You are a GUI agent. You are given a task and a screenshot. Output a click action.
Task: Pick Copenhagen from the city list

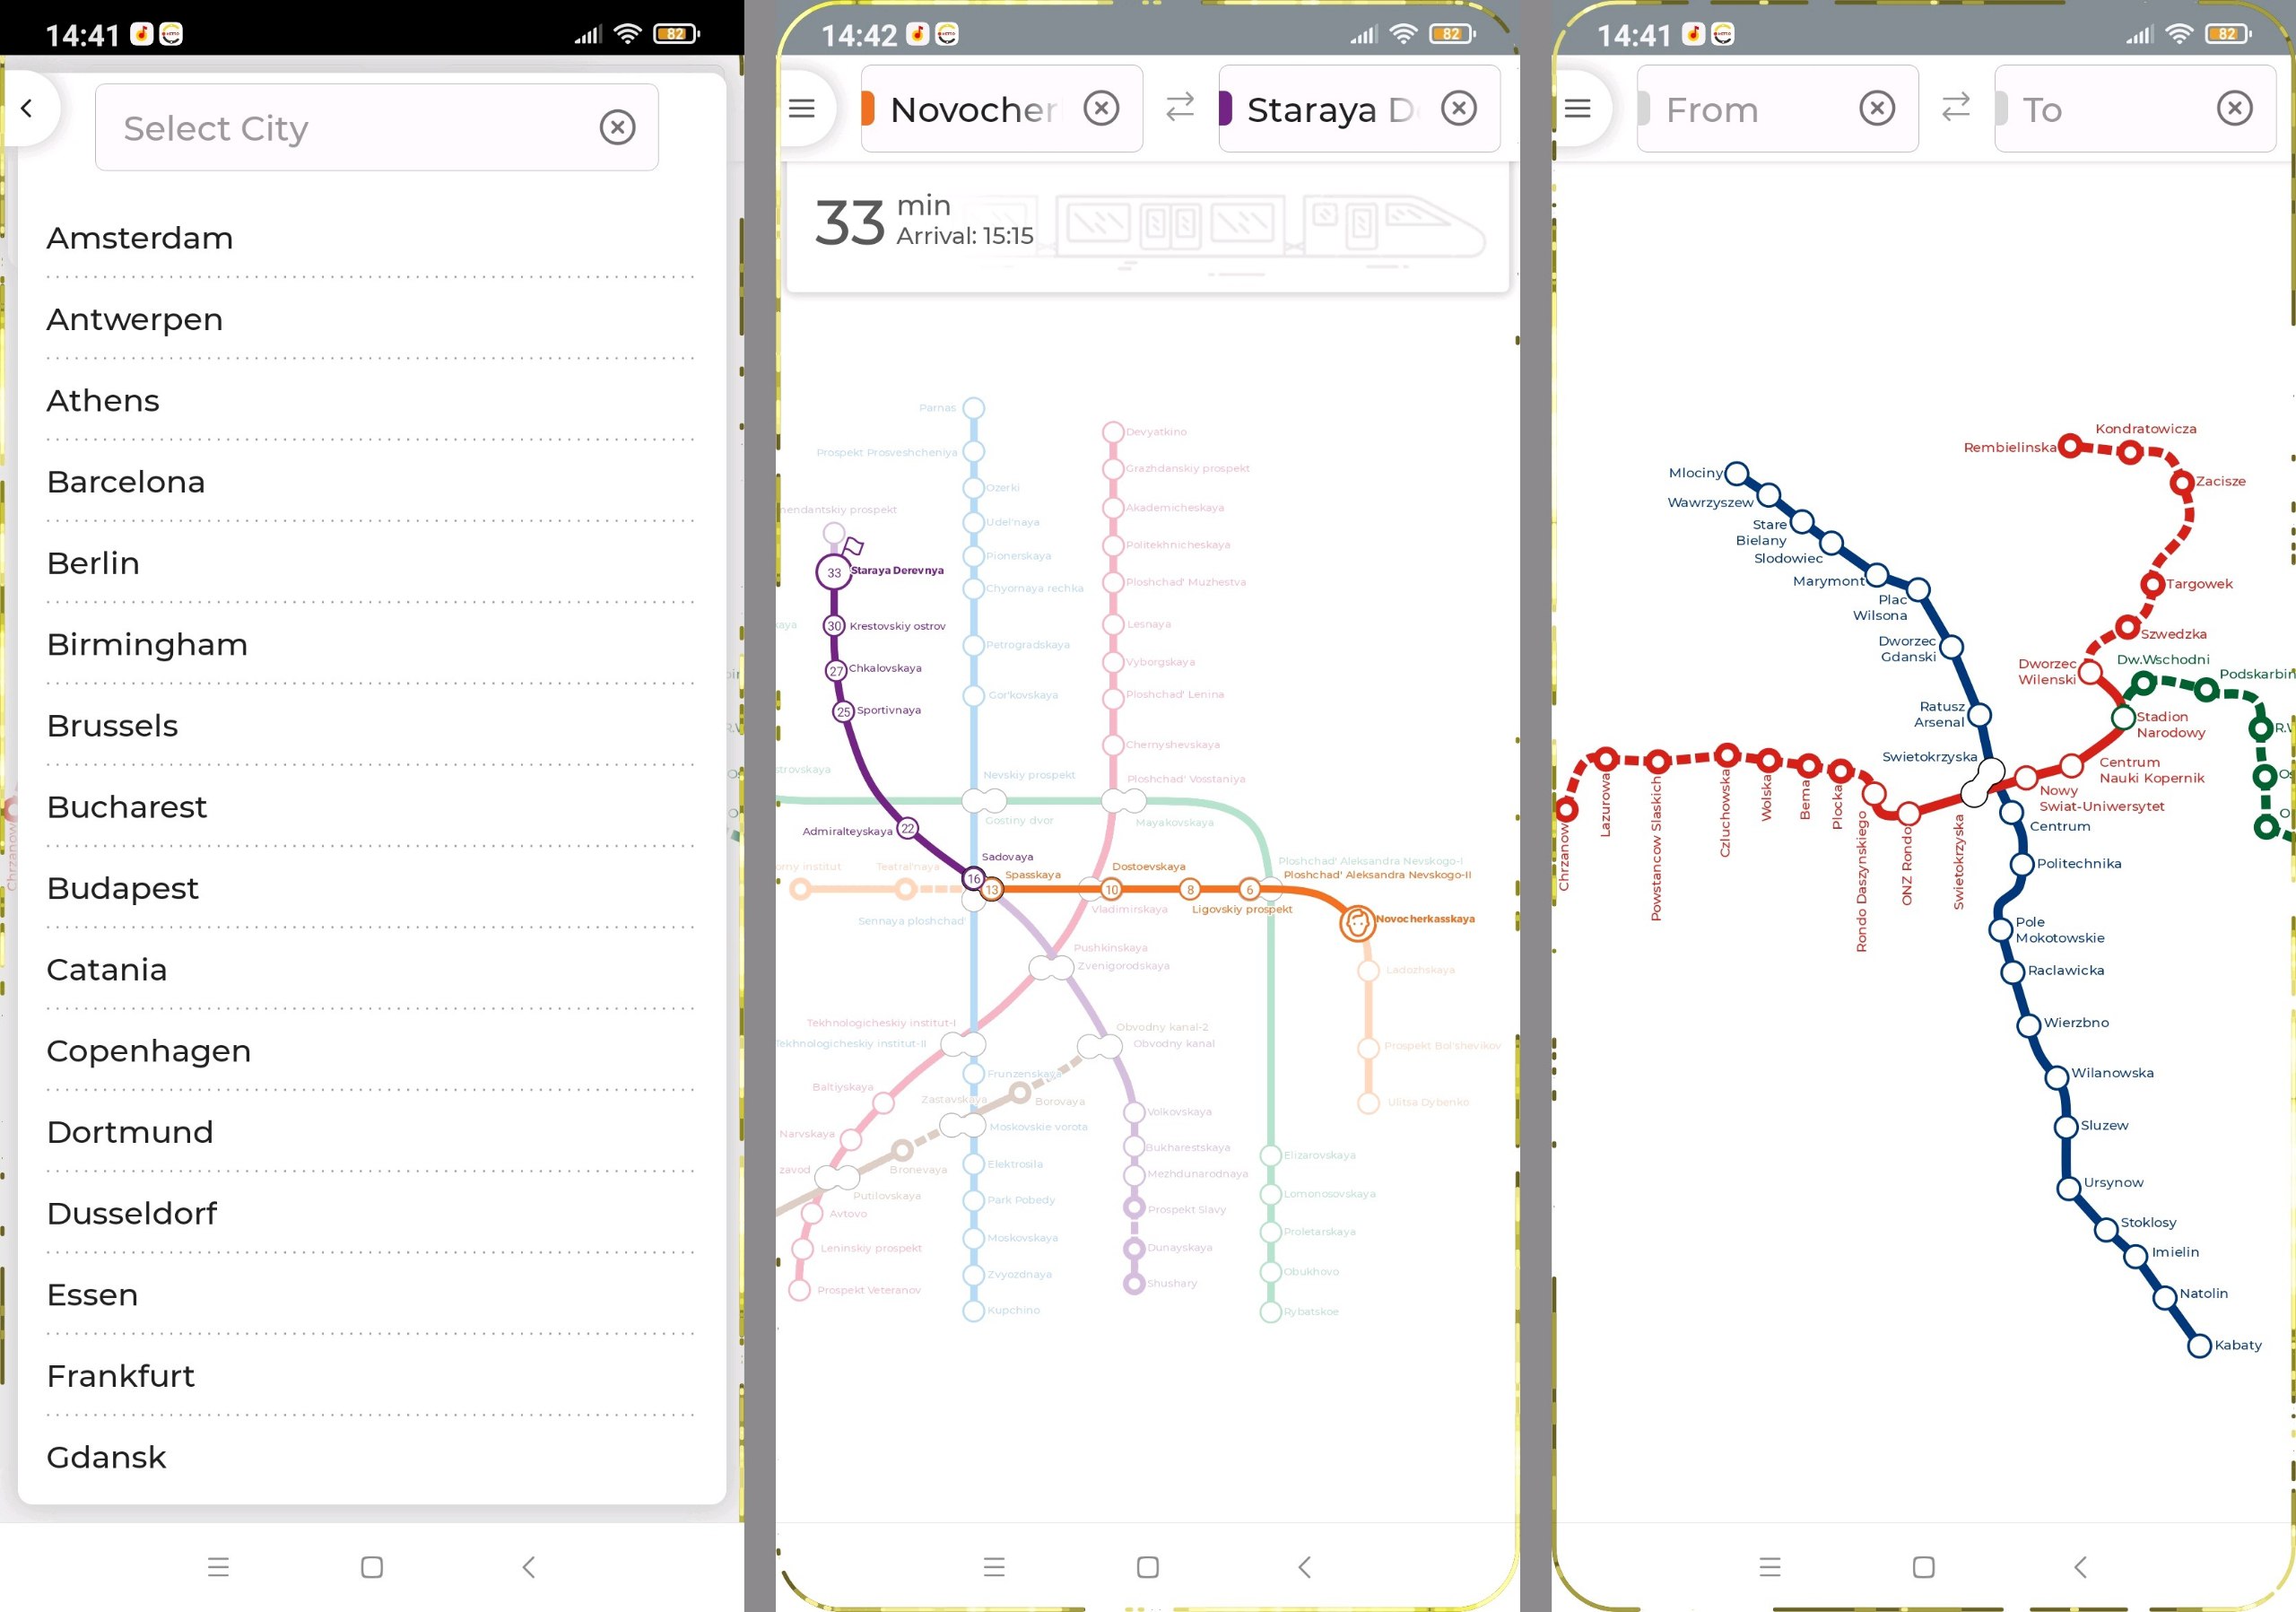(x=148, y=1051)
